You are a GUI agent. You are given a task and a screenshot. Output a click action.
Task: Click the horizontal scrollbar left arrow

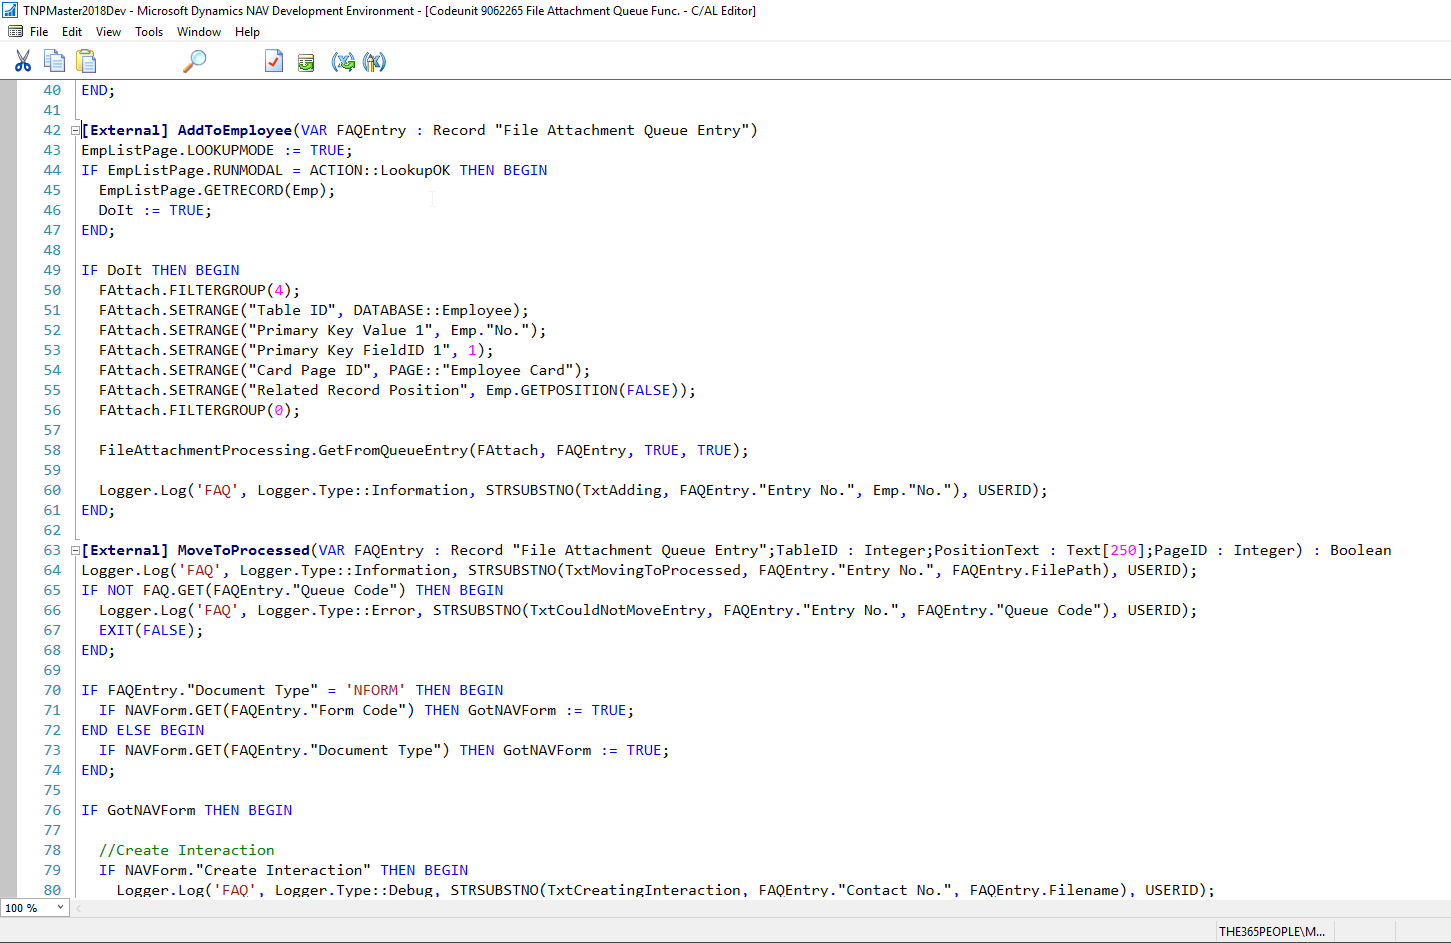[x=79, y=908]
